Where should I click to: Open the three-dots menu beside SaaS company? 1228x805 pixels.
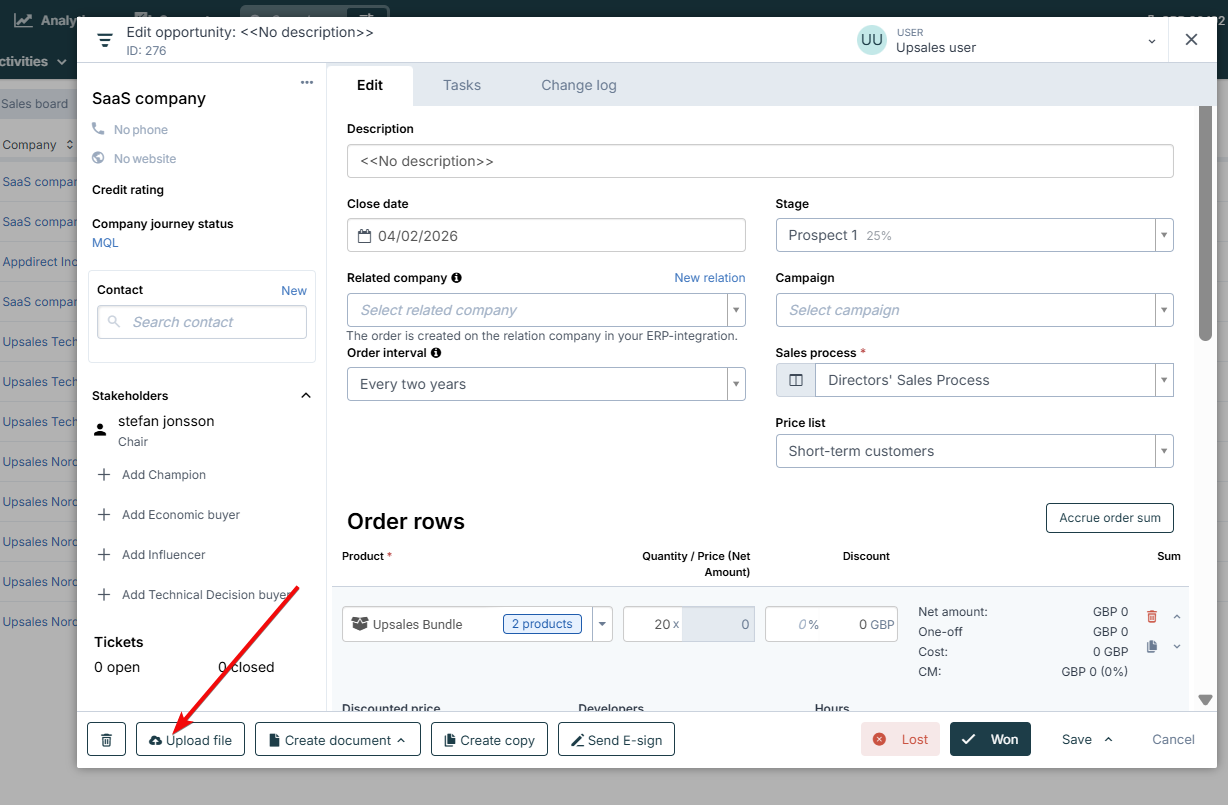pyautogui.click(x=307, y=83)
